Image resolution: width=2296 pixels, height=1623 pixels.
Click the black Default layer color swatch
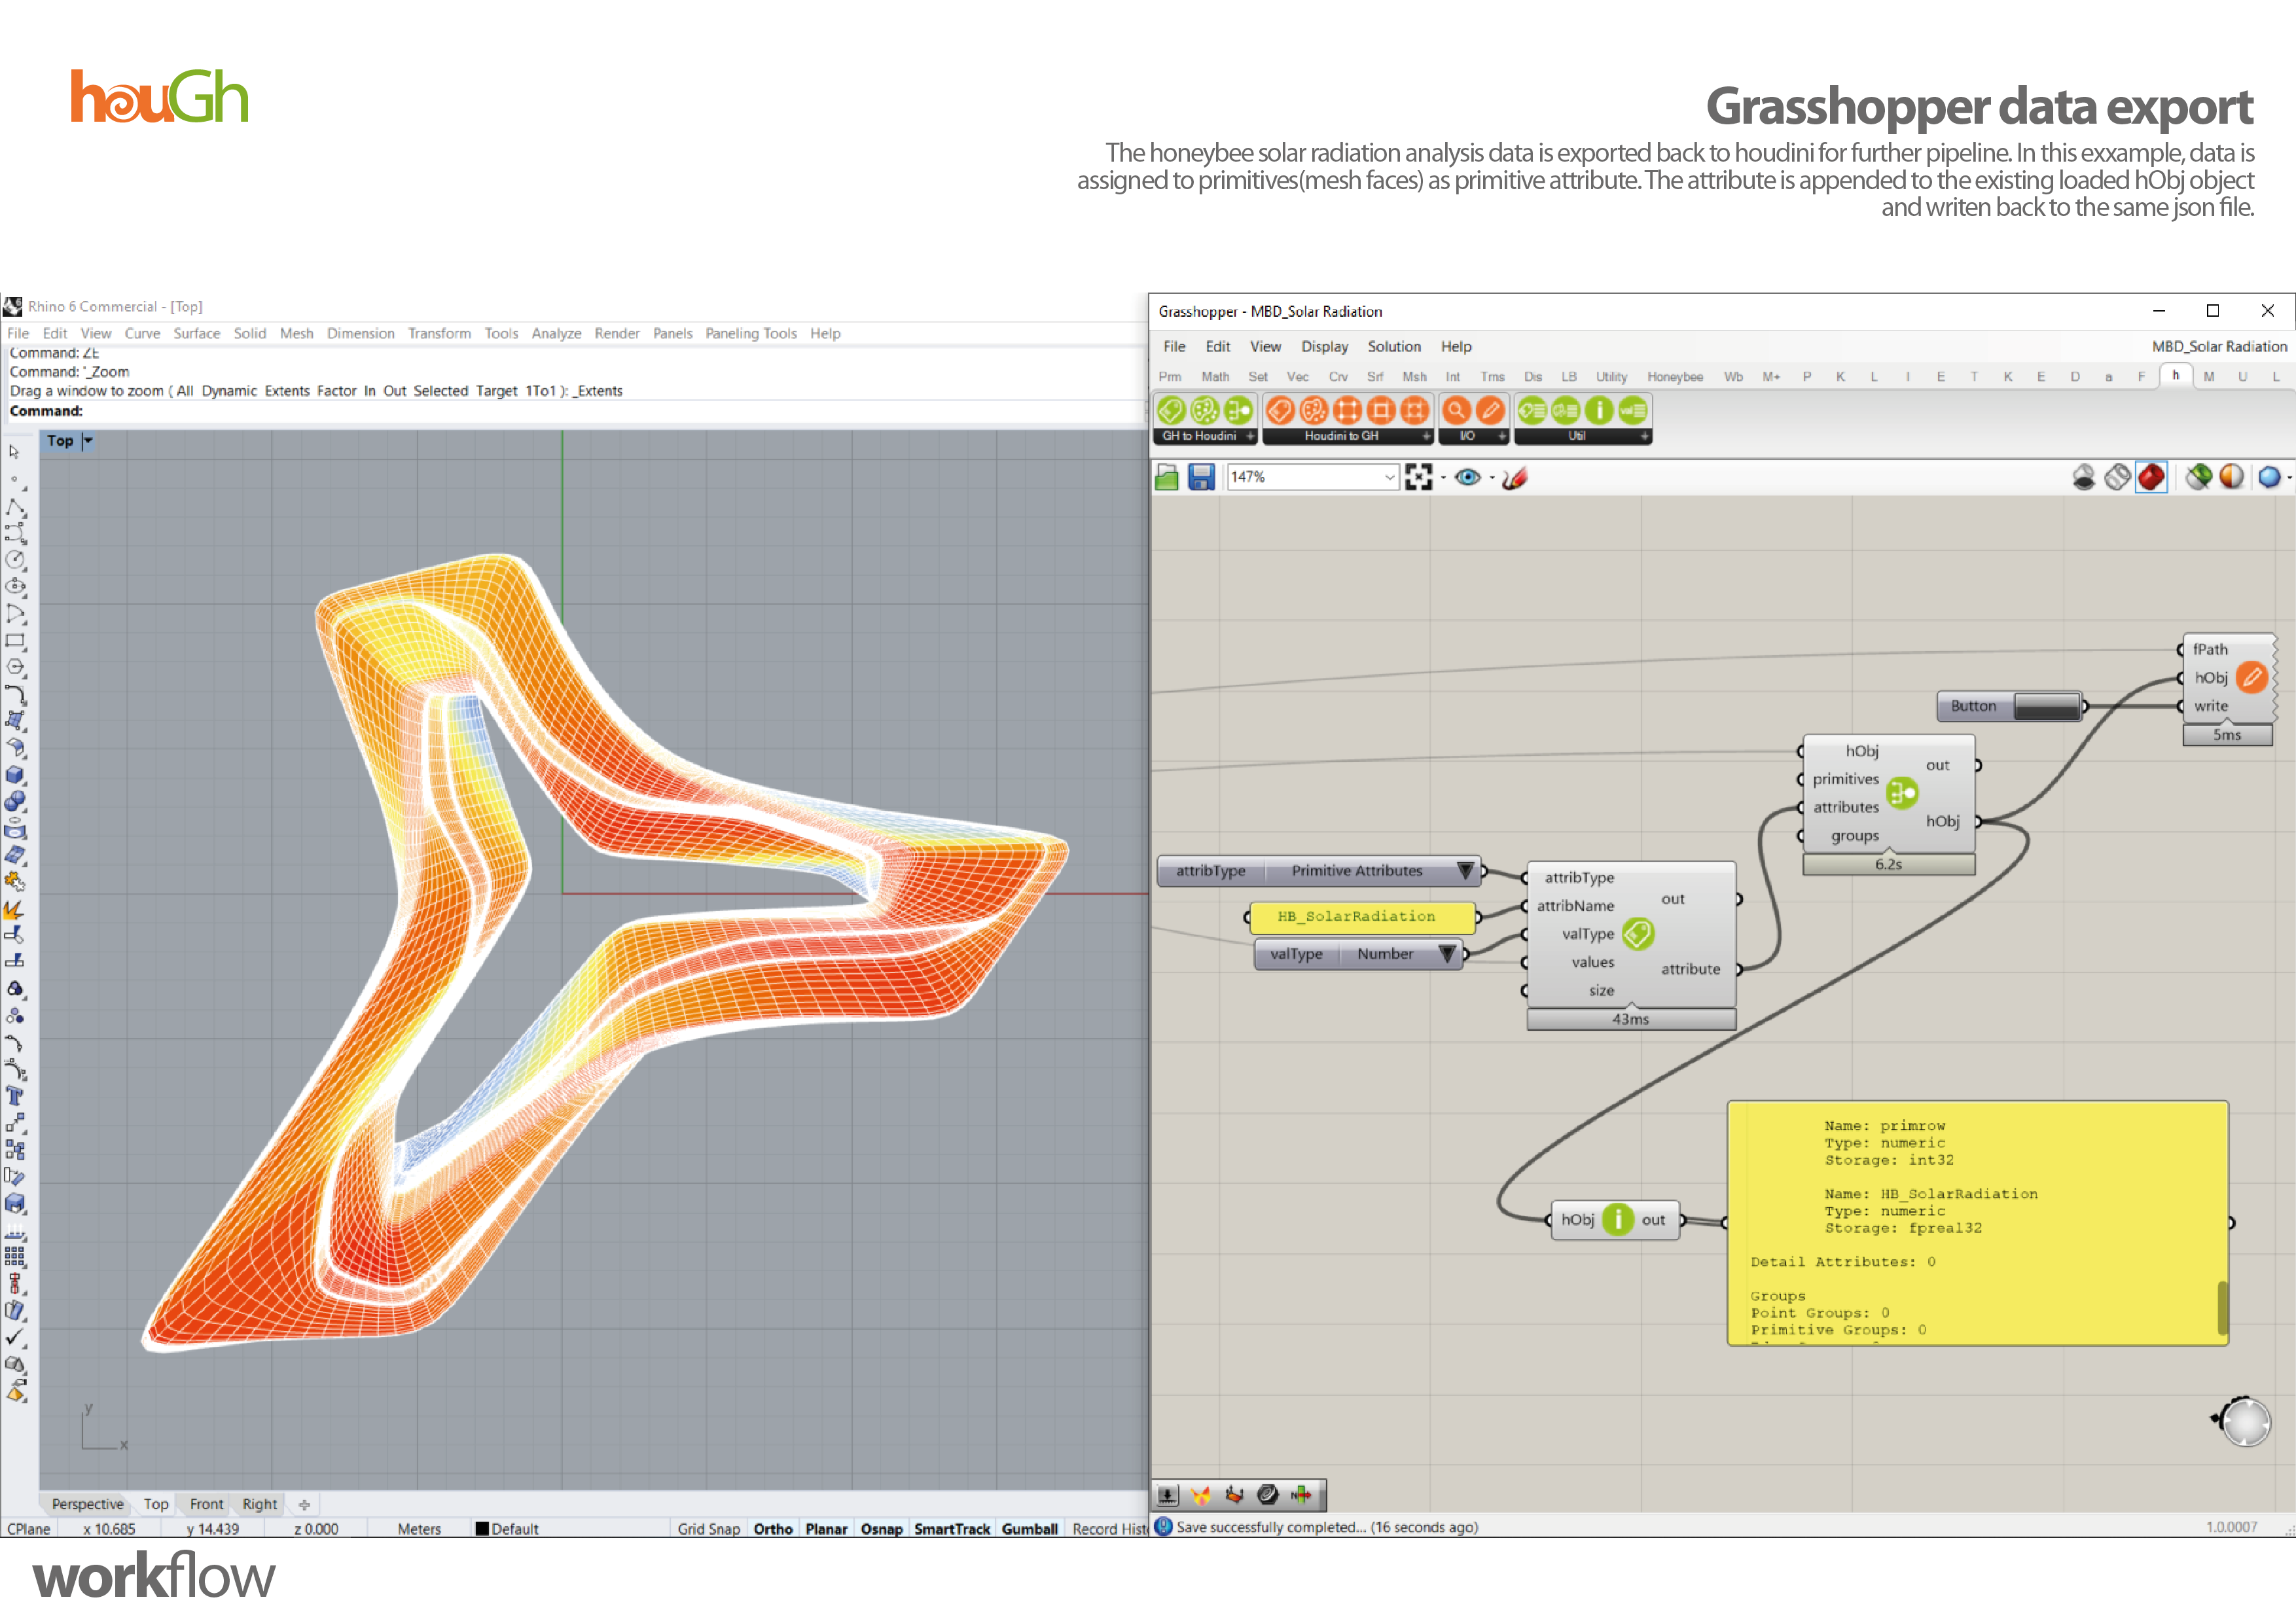pos(482,1528)
